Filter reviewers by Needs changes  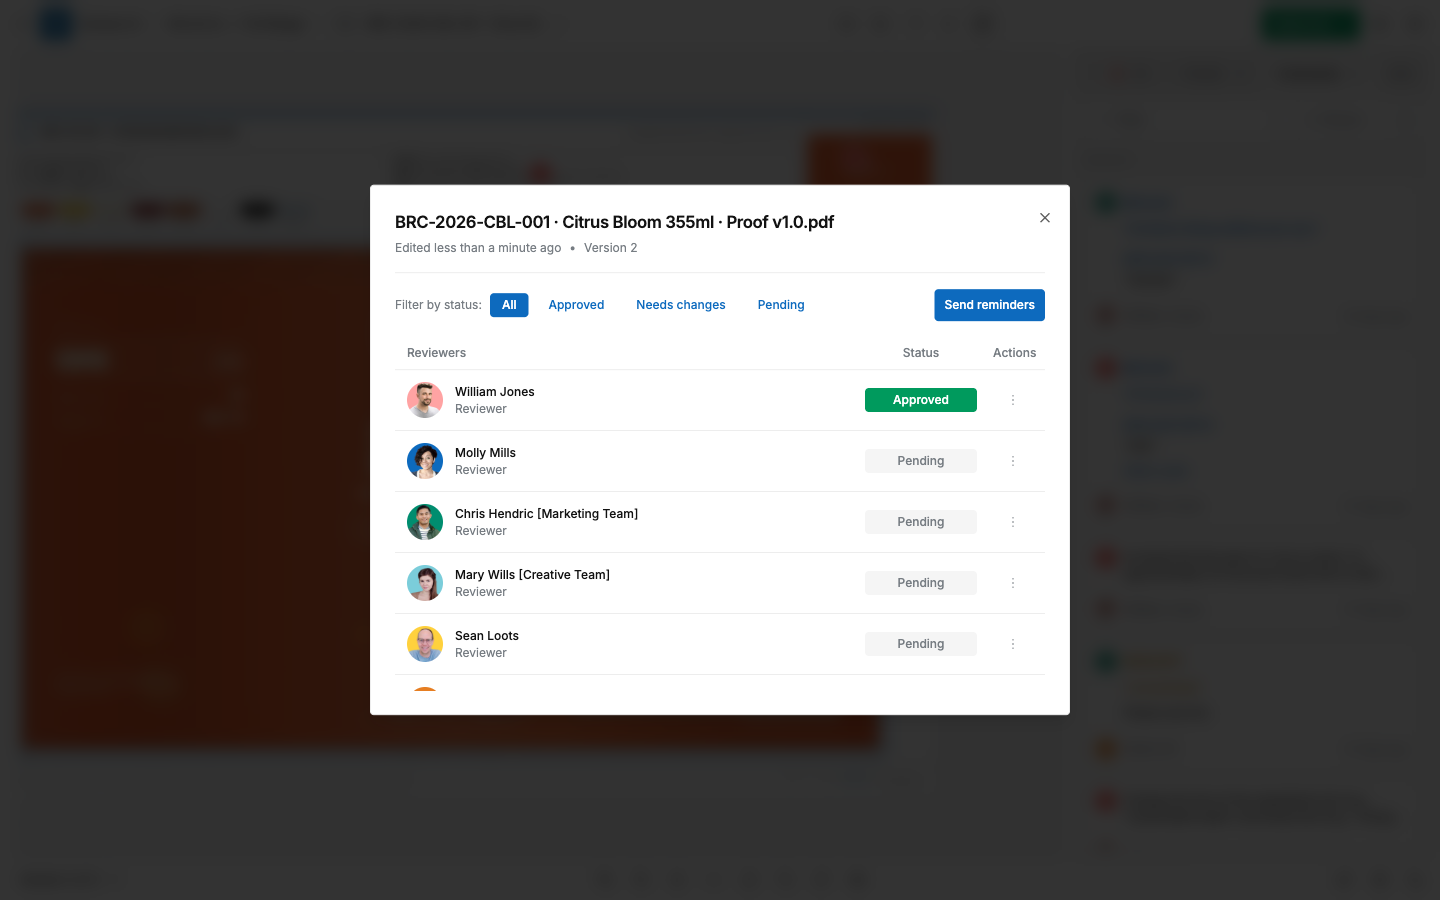pos(681,305)
